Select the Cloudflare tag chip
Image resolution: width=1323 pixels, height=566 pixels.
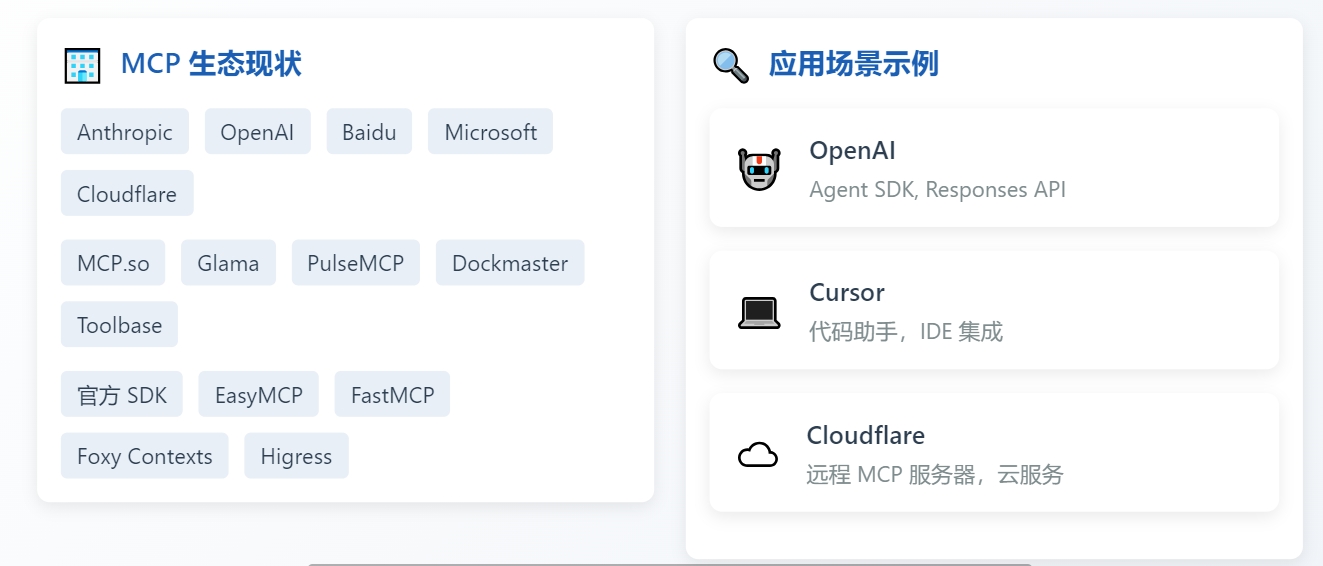click(127, 193)
